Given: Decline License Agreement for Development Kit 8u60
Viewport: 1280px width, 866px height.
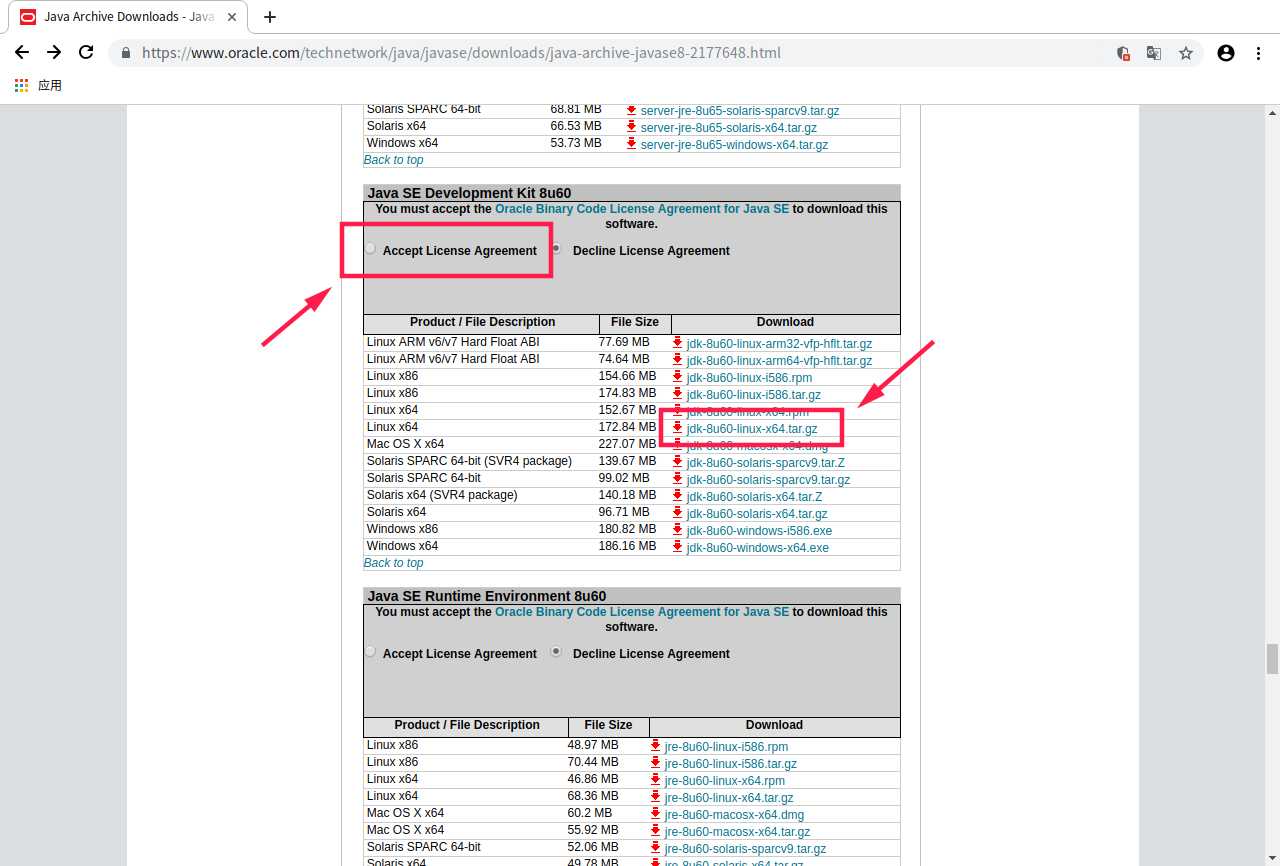Looking at the screenshot, I should click(557, 248).
